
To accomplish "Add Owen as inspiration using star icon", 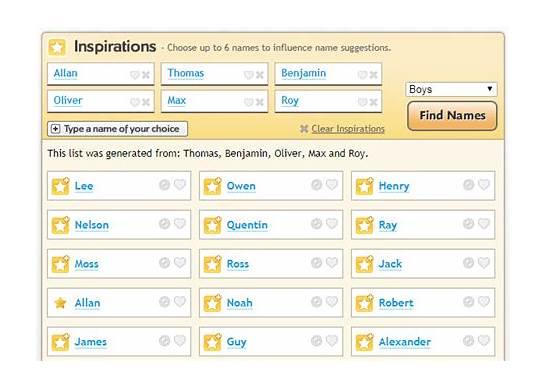I will [212, 186].
